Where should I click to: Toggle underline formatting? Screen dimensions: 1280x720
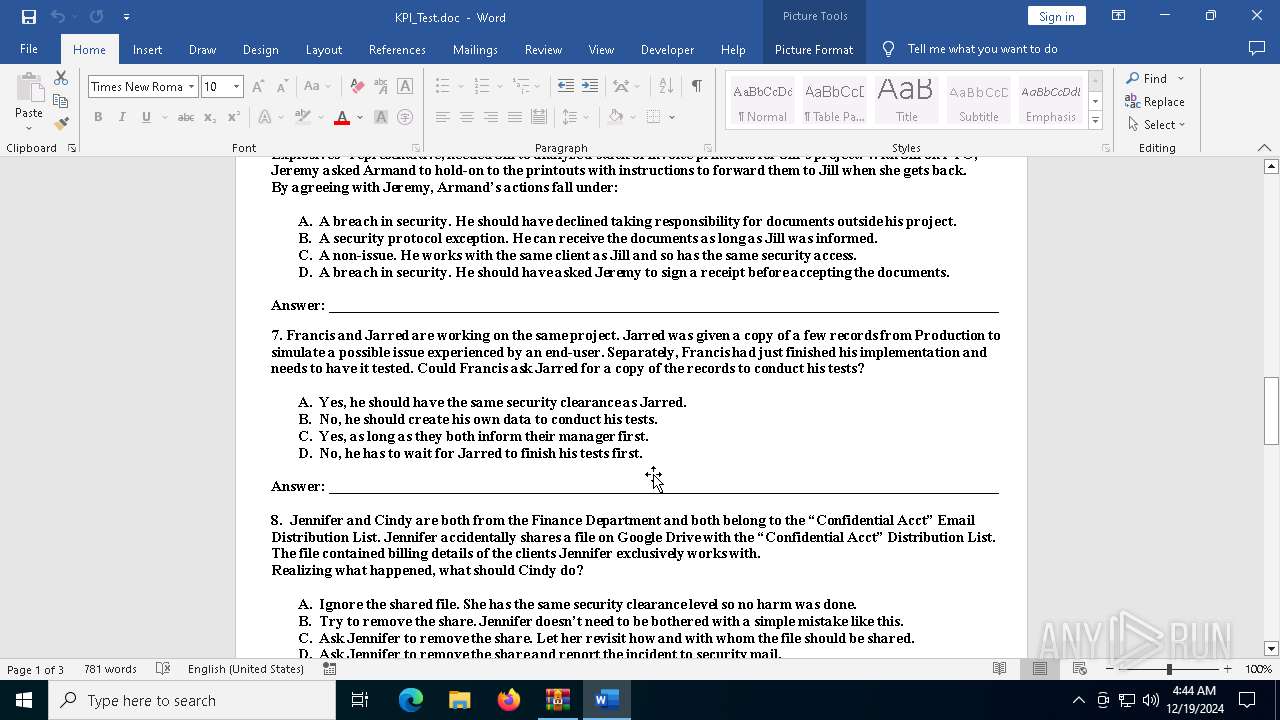point(146,117)
